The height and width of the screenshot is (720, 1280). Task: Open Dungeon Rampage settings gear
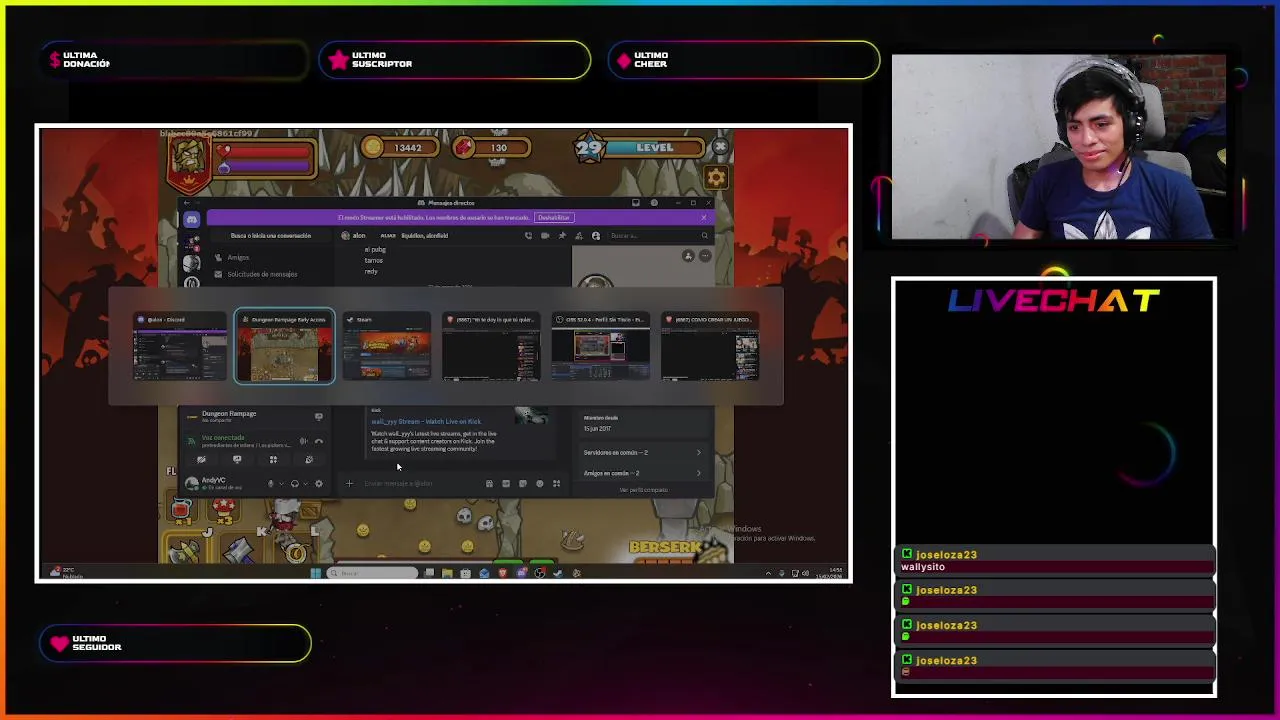click(716, 178)
